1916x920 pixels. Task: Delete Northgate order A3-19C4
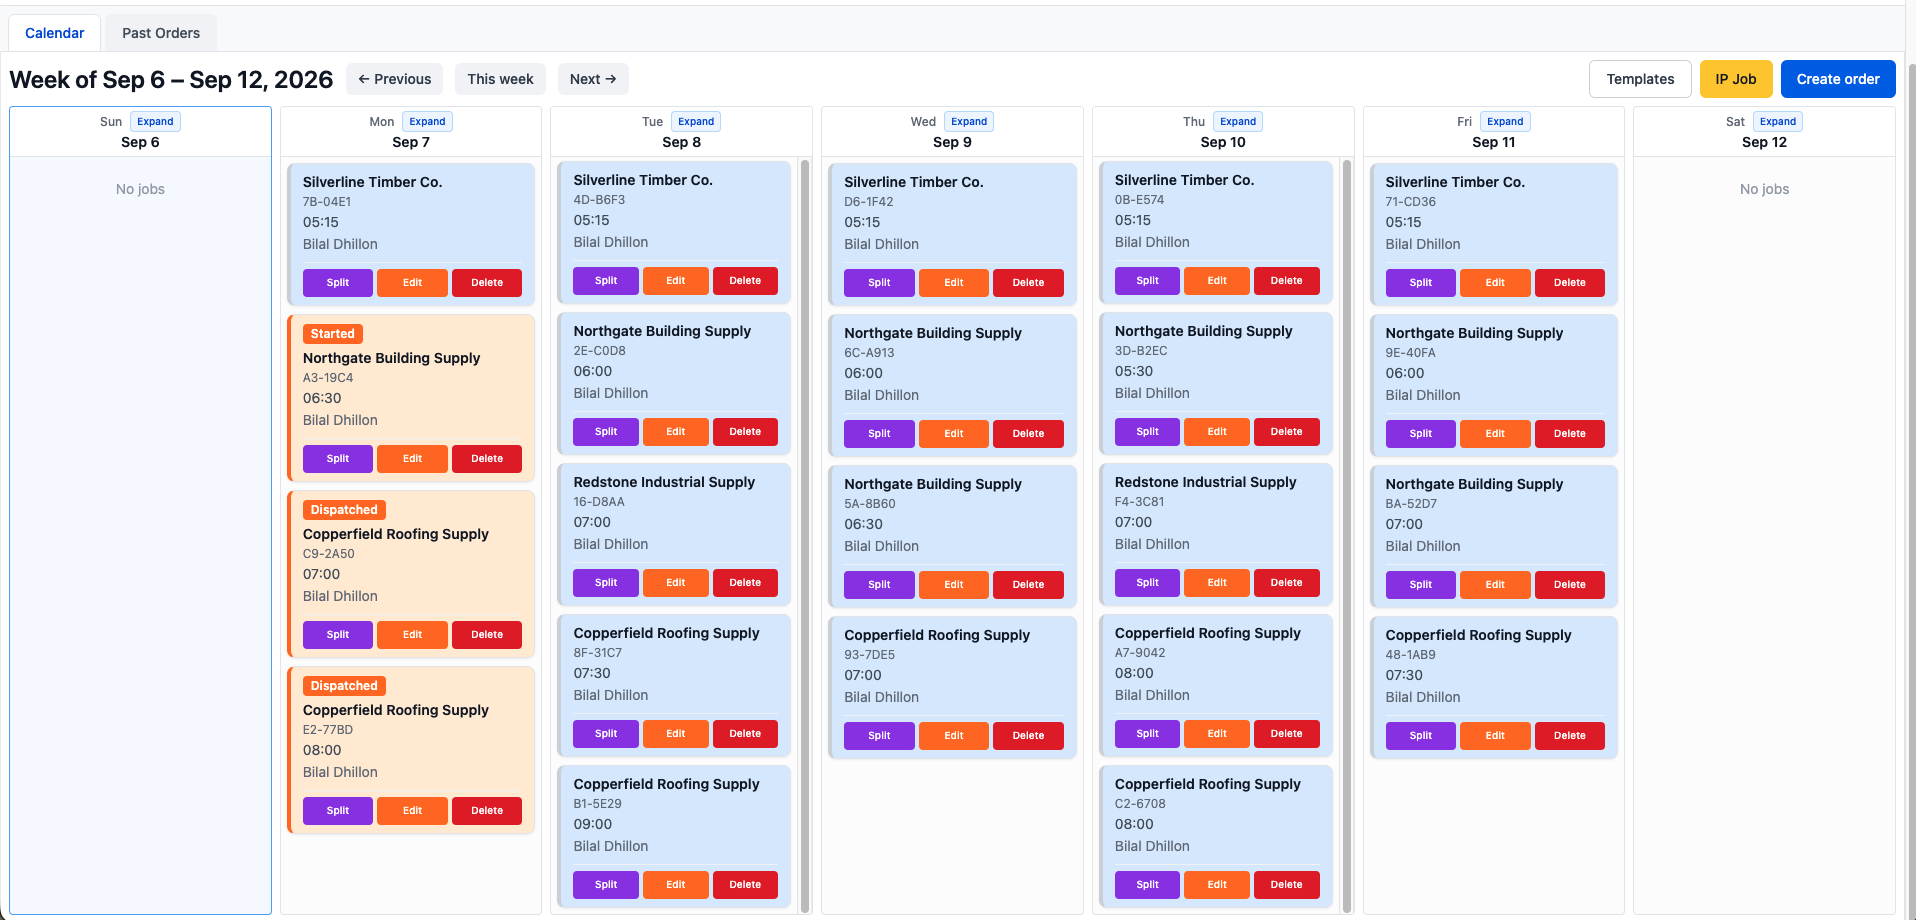[x=487, y=459]
